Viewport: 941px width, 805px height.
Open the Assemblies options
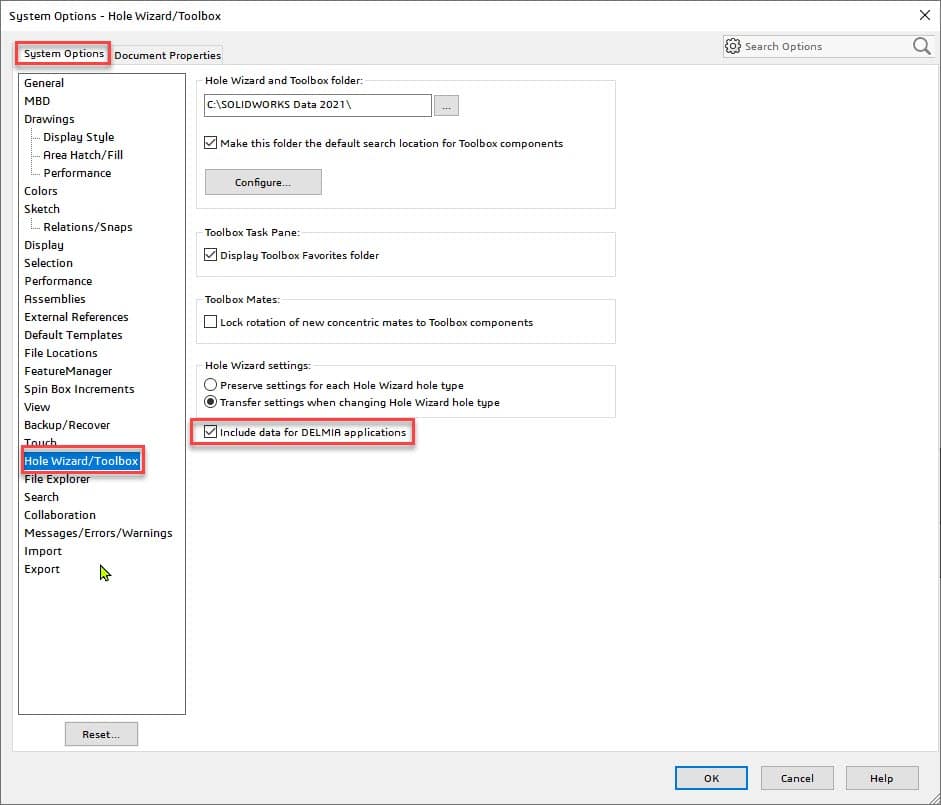pyautogui.click(x=55, y=299)
